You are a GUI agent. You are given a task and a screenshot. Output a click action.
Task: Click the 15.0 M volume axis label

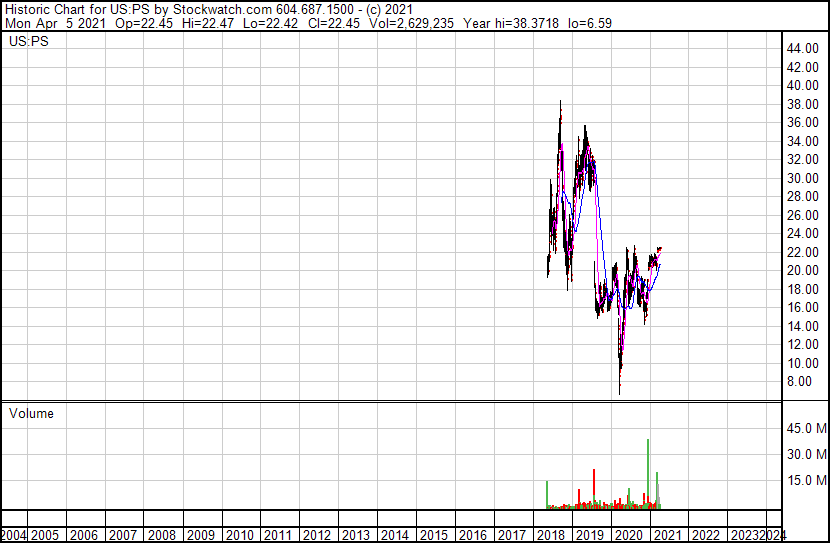806,480
